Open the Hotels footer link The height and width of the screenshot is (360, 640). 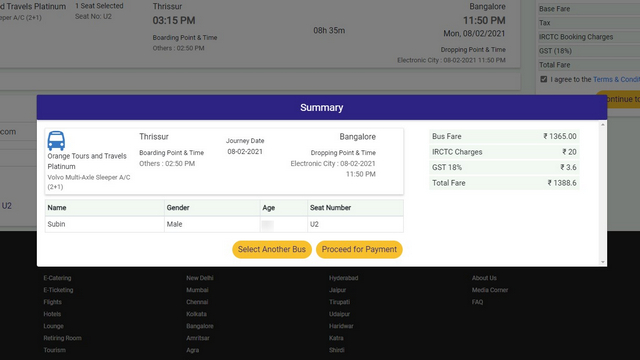pyautogui.click(x=52, y=314)
